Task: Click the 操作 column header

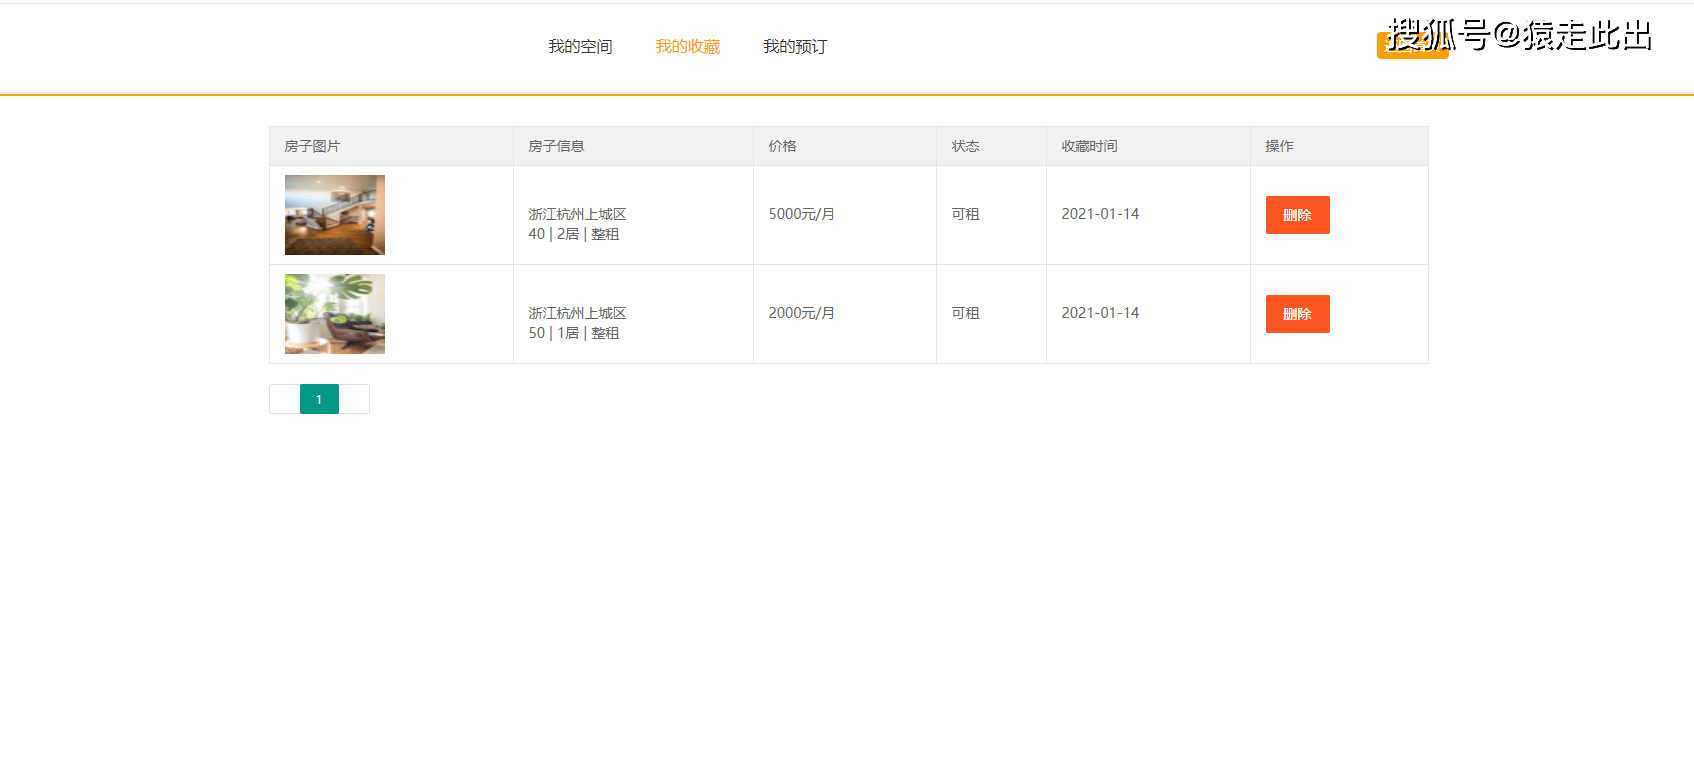Action: pos(1279,146)
